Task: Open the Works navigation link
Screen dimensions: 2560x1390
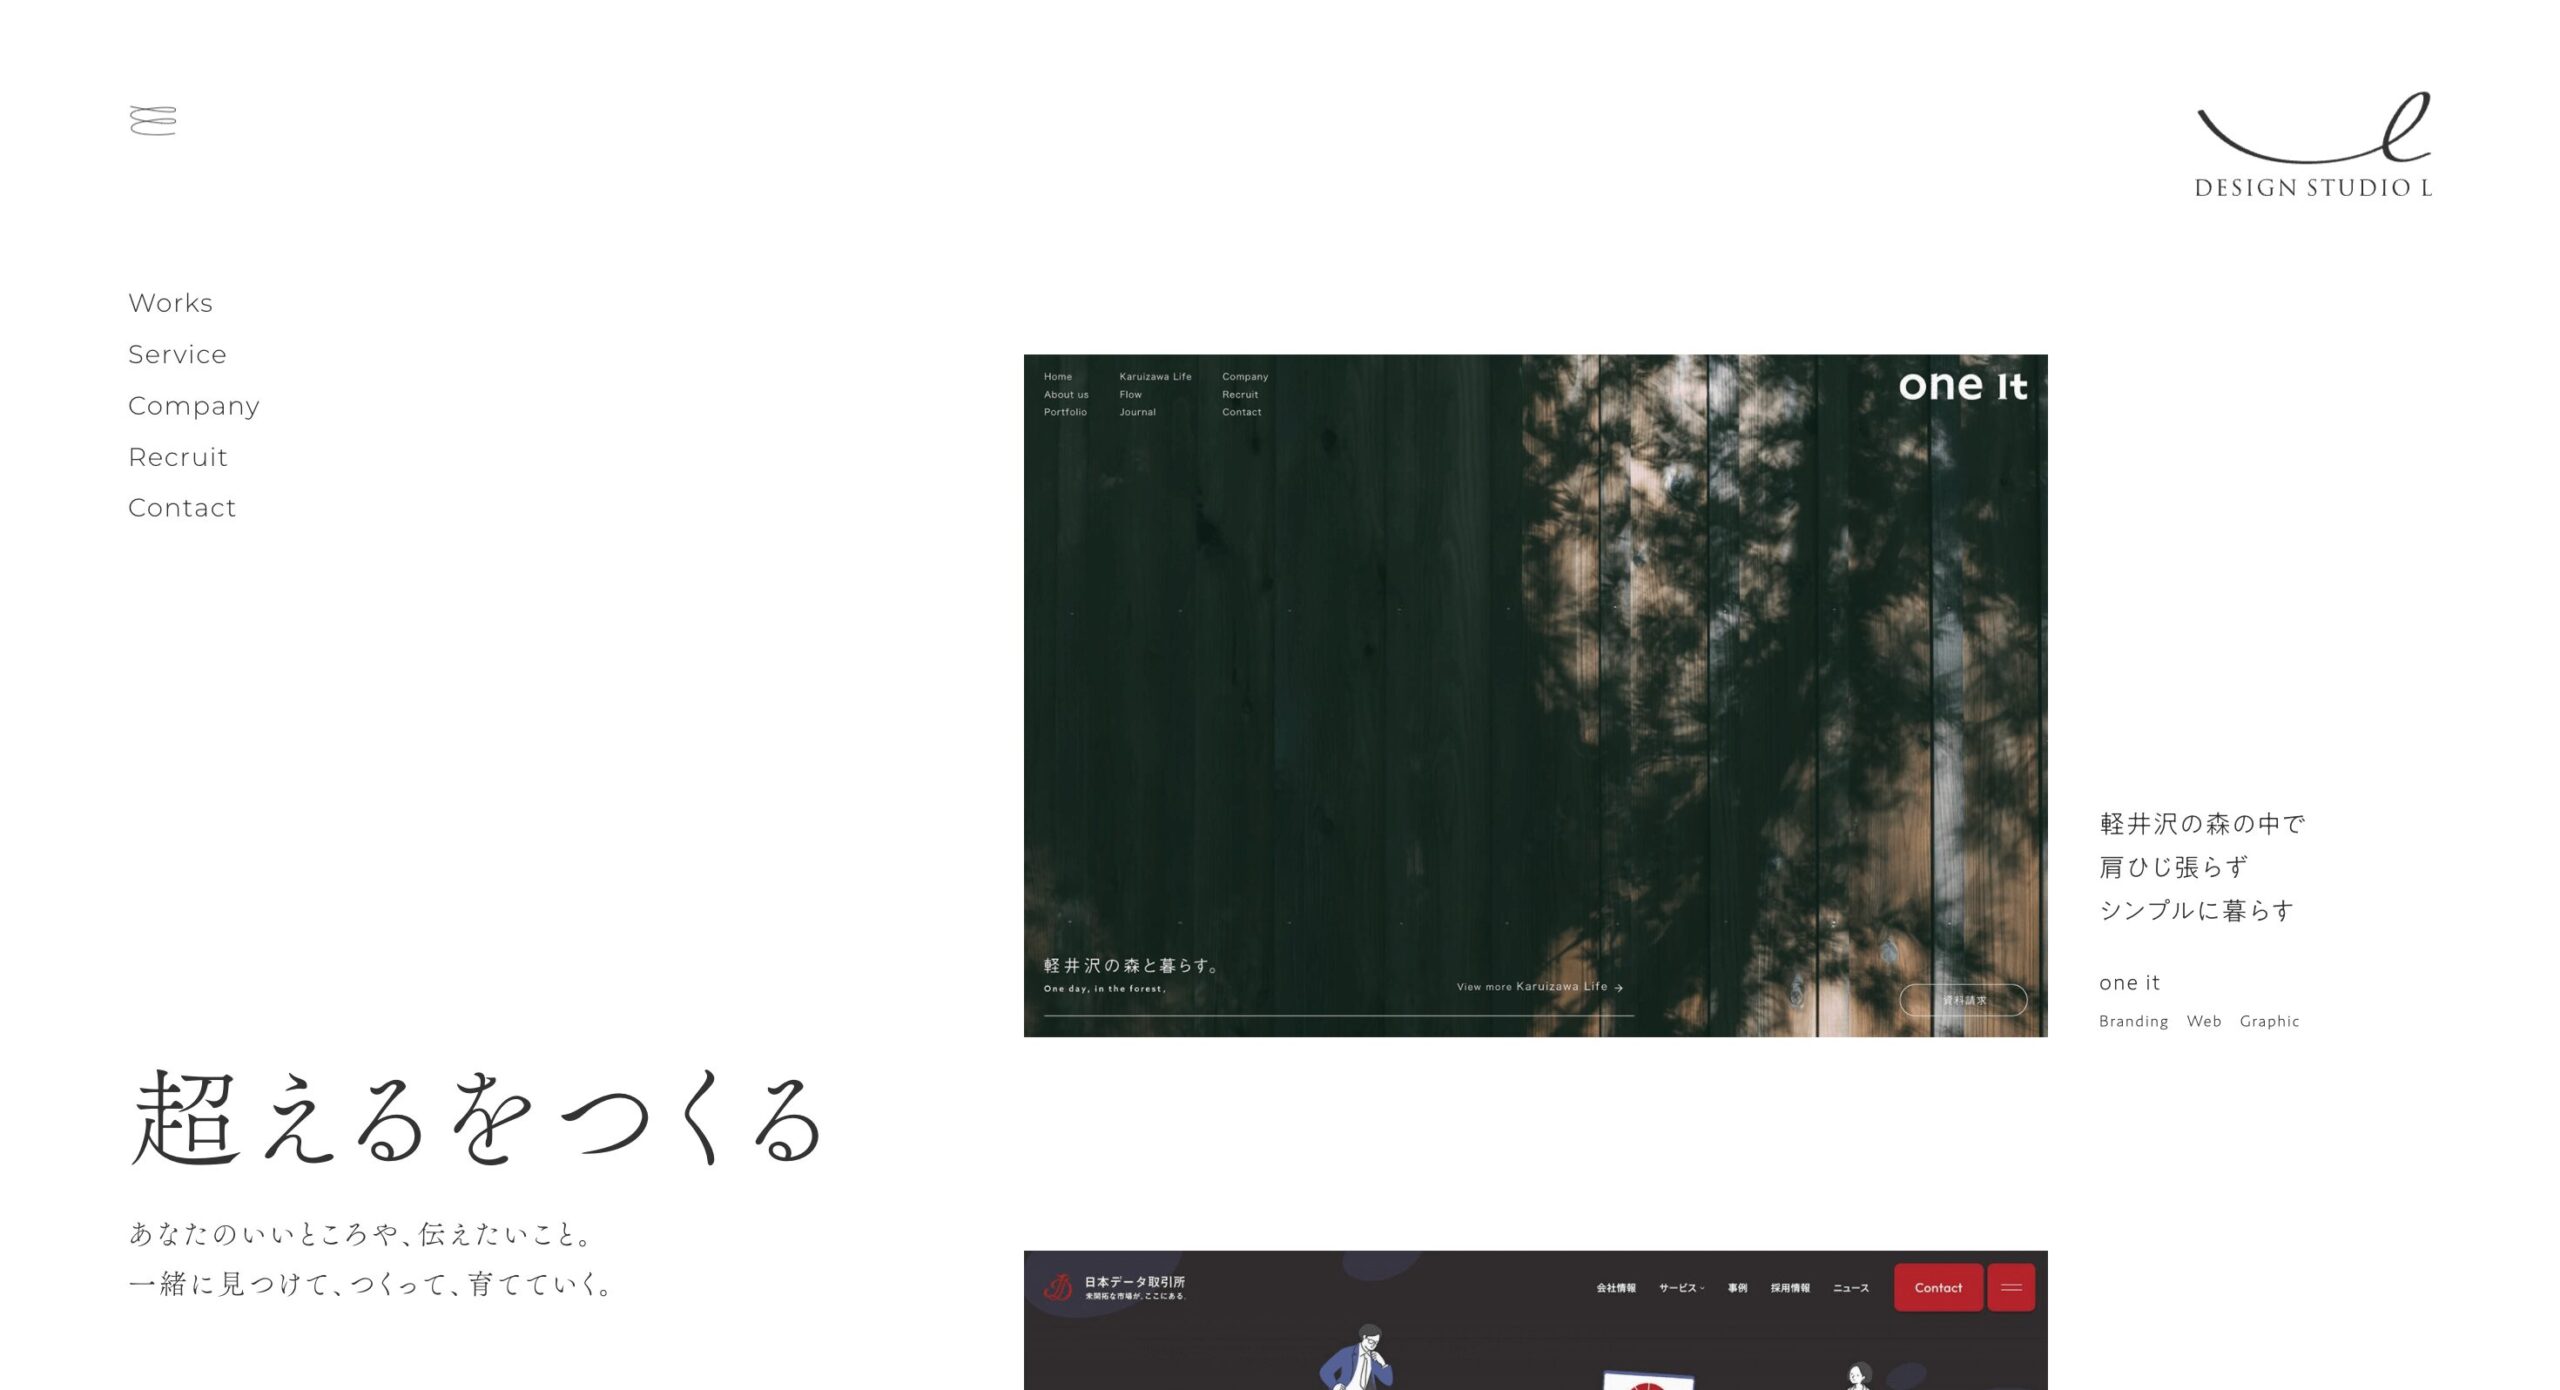Action: click(169, 303)
